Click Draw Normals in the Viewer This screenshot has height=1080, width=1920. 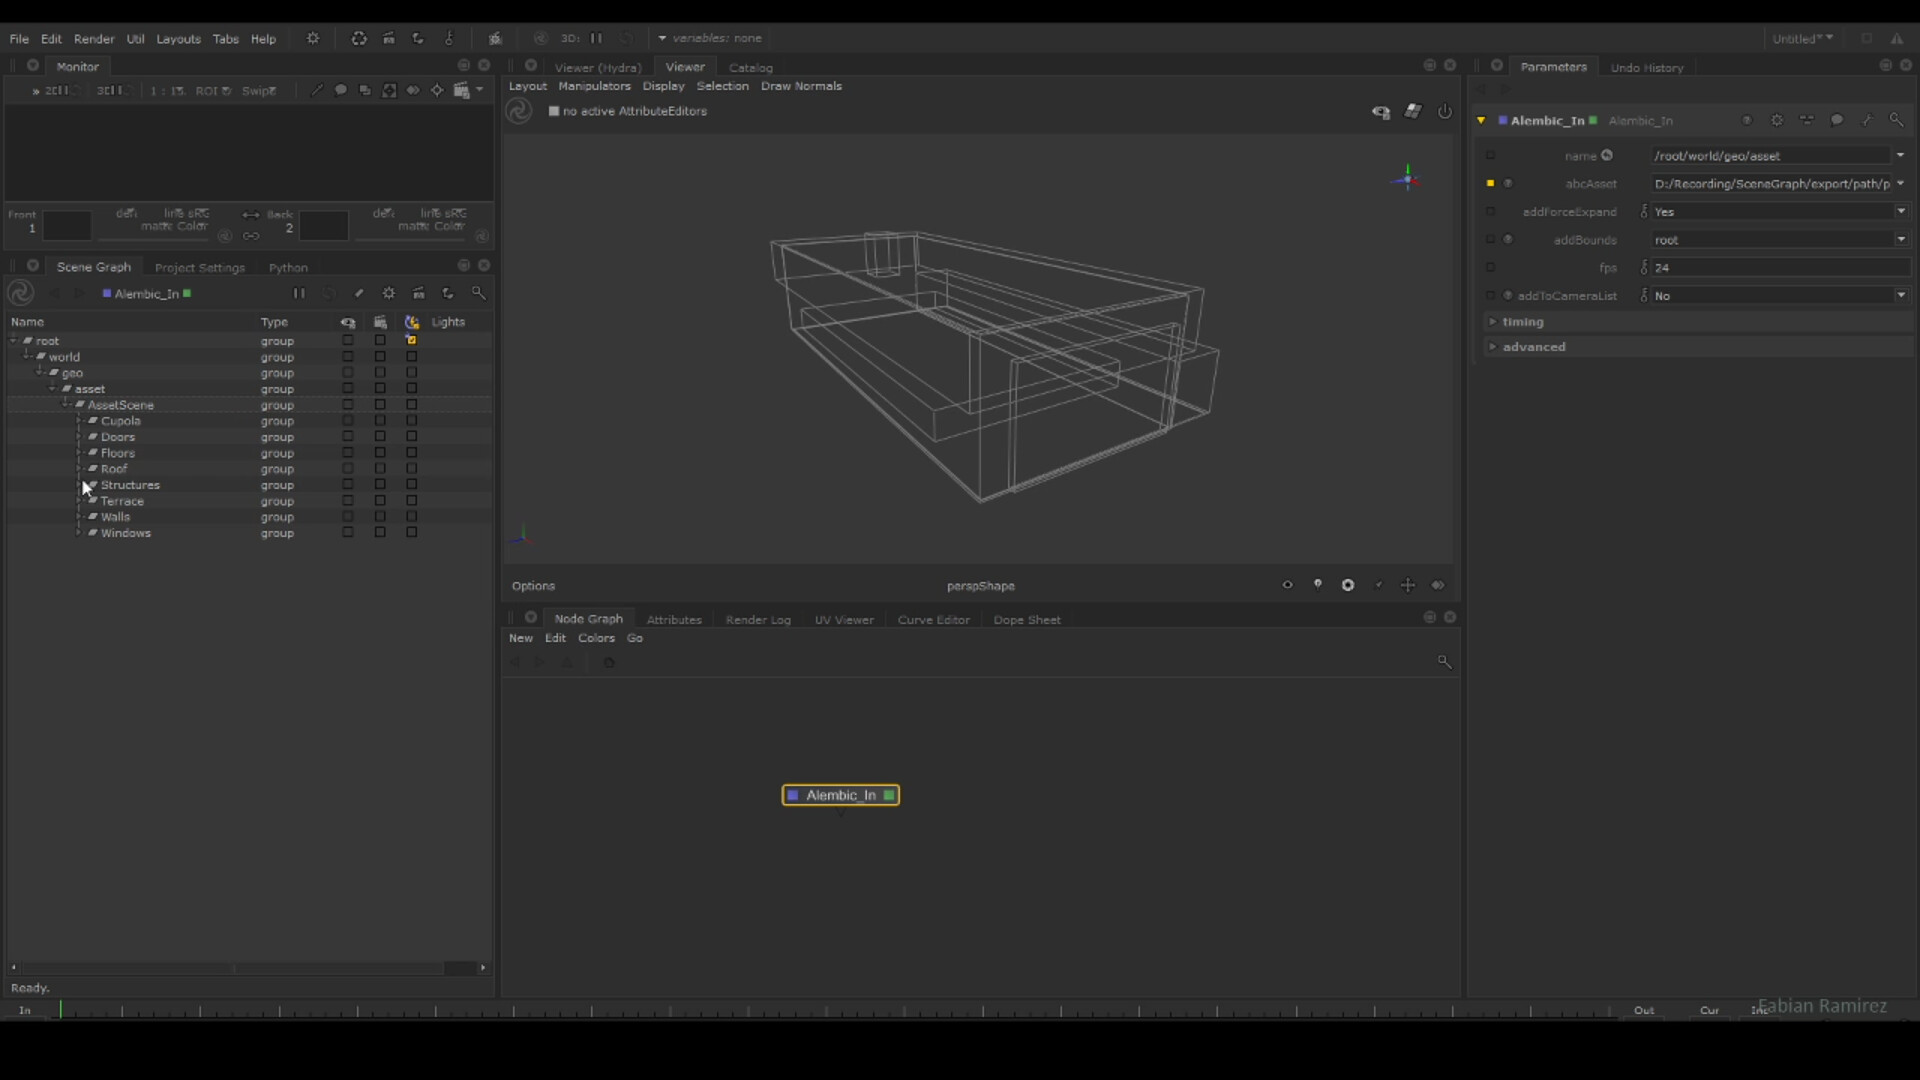click(x=802, y=86)
